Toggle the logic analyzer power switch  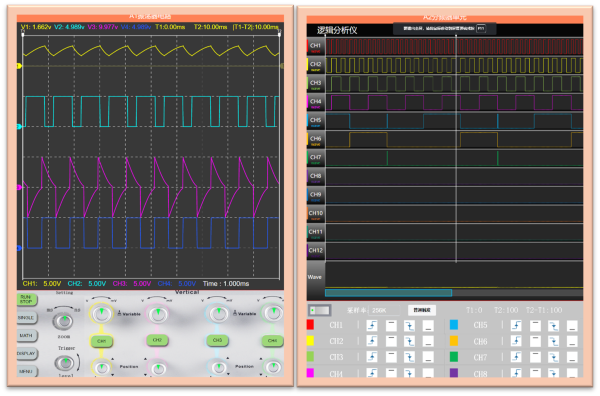click(319, 310)
